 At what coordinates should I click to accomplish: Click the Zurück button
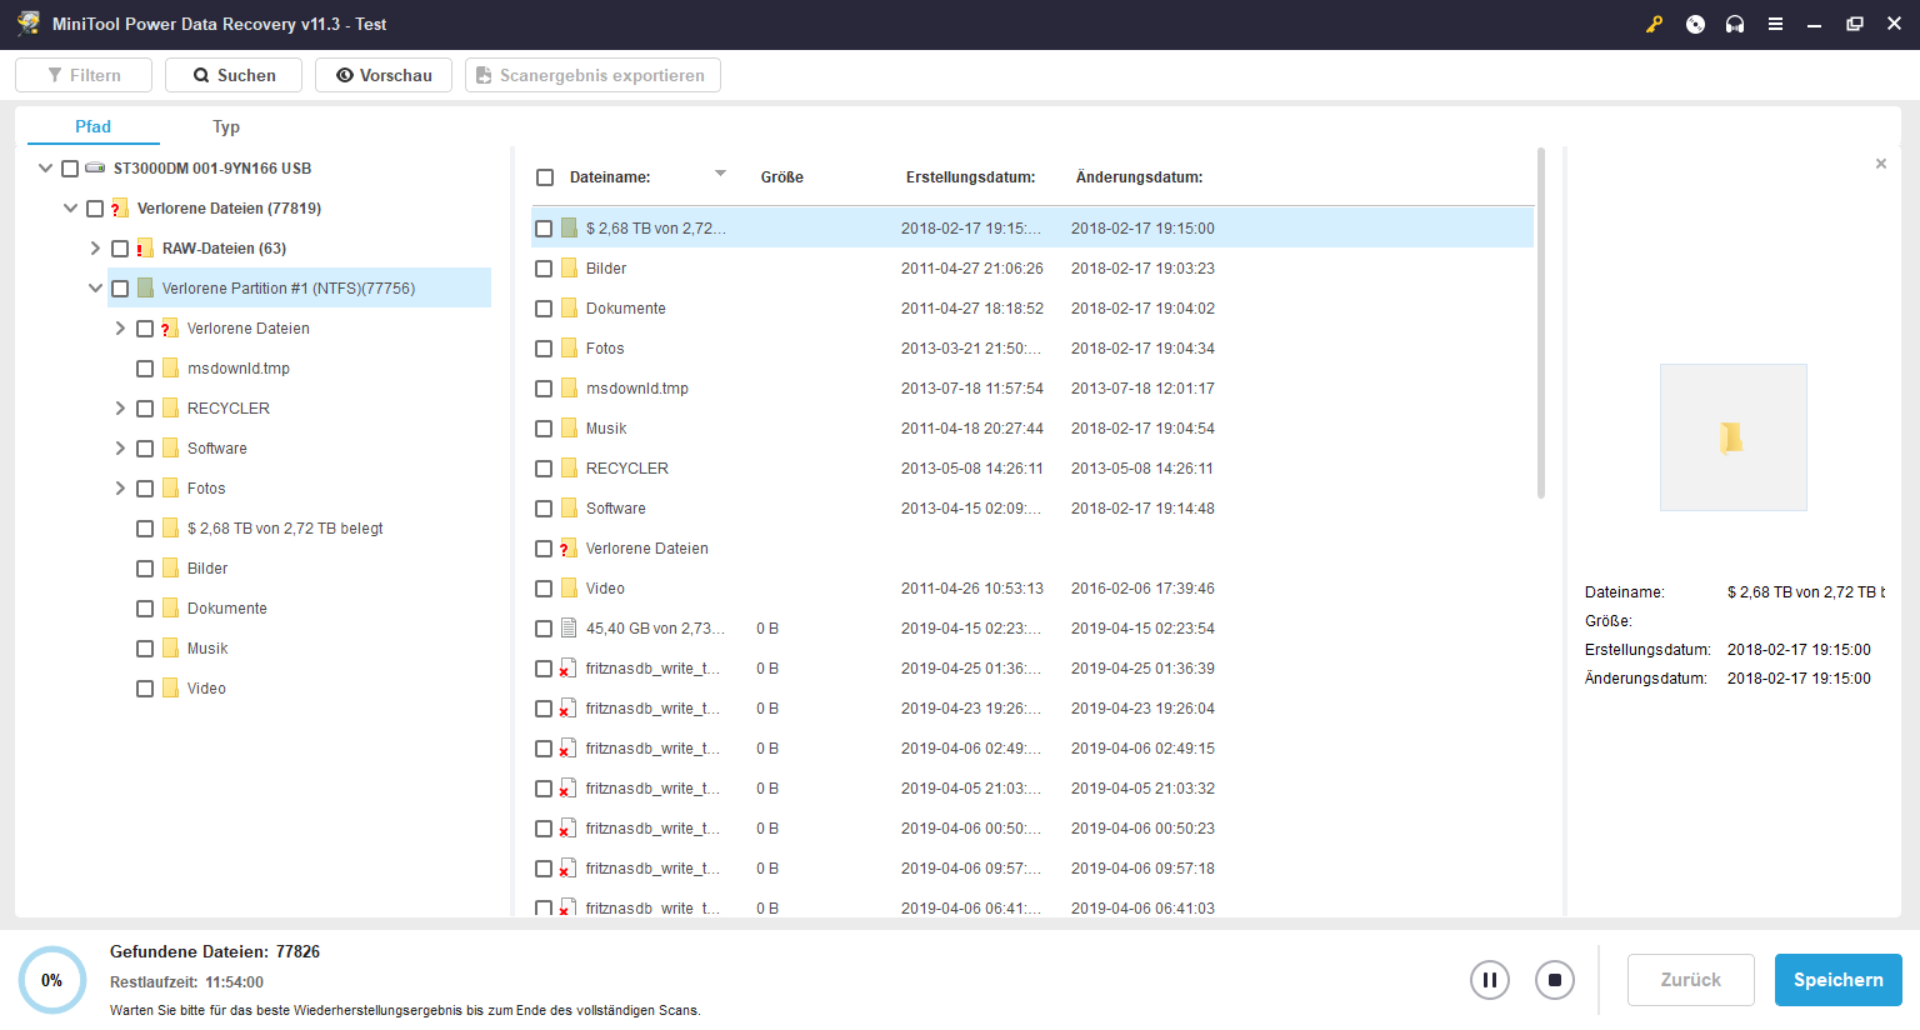pos(1691,980)
